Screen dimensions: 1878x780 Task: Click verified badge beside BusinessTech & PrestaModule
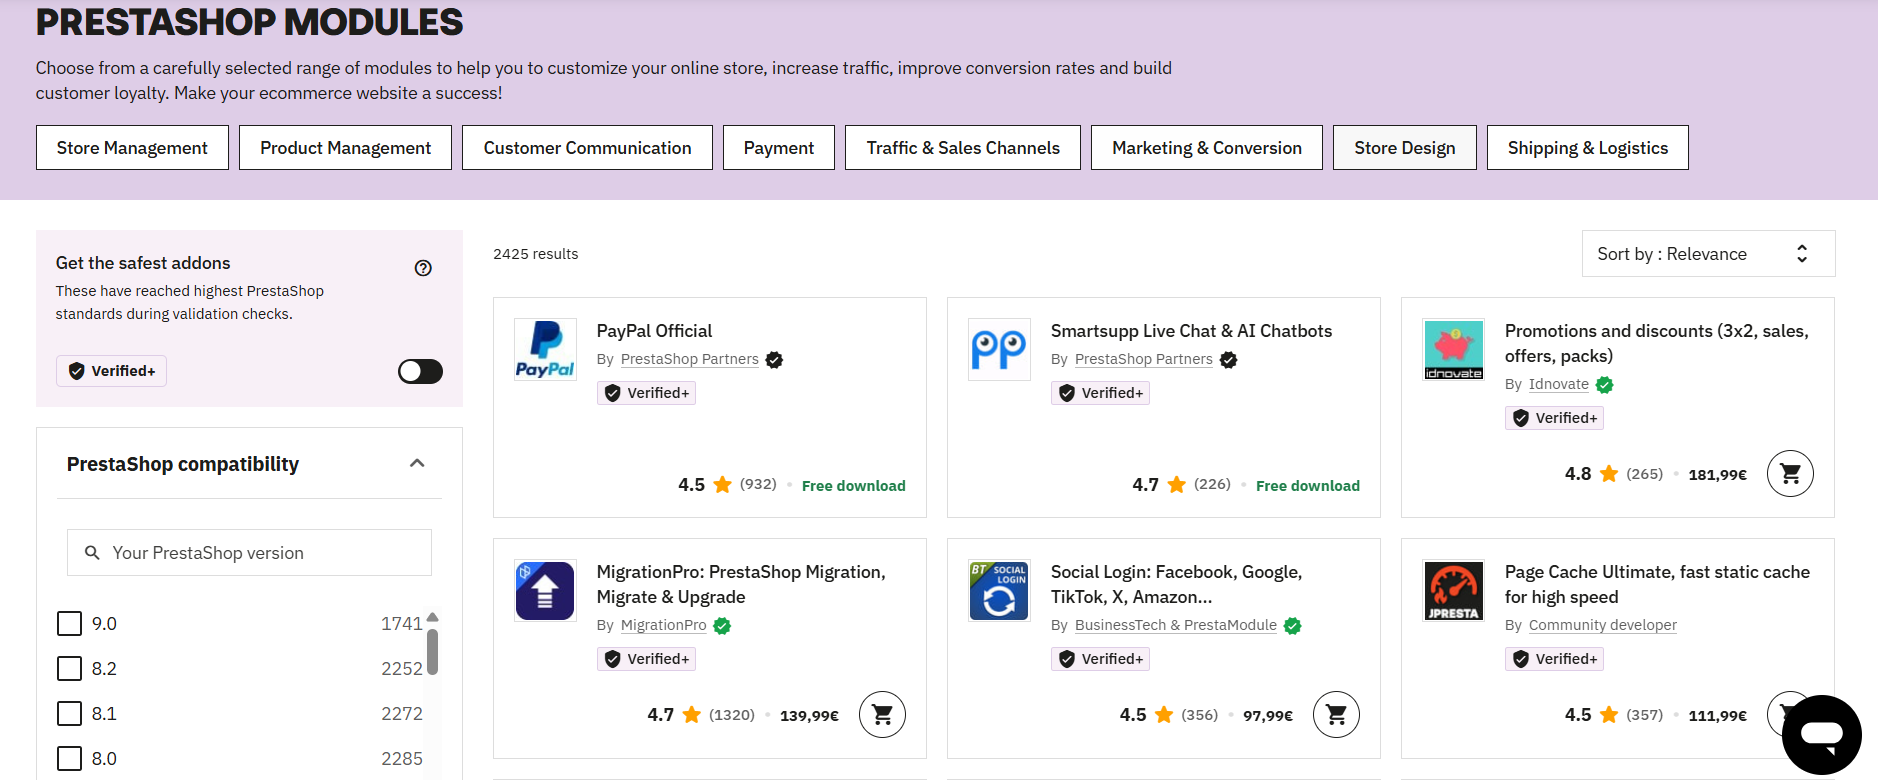coord(1292,626)
